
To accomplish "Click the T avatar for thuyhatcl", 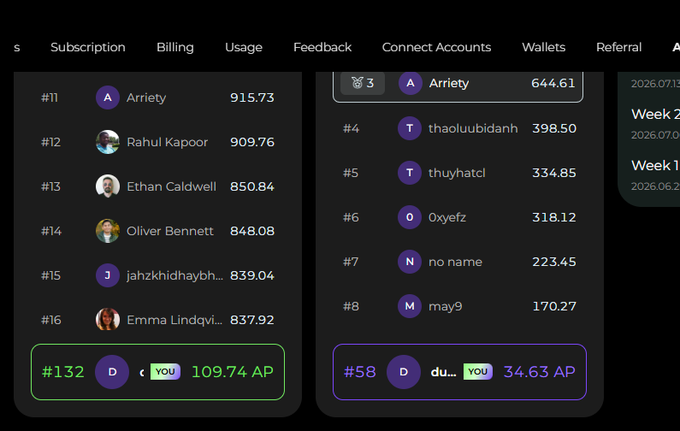I will pos(410,173).
